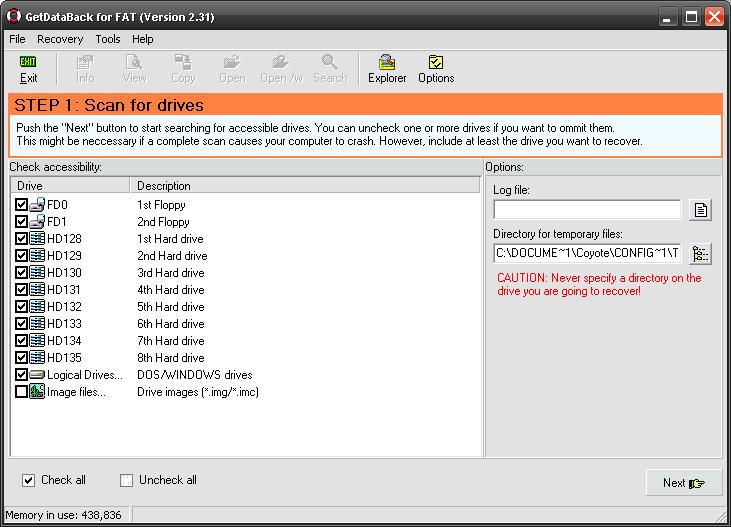Uncheck the HD129 drive checkbox
The width and height of the screenshot is (731, 527).
pyautogui.click(x=21, y=256)
